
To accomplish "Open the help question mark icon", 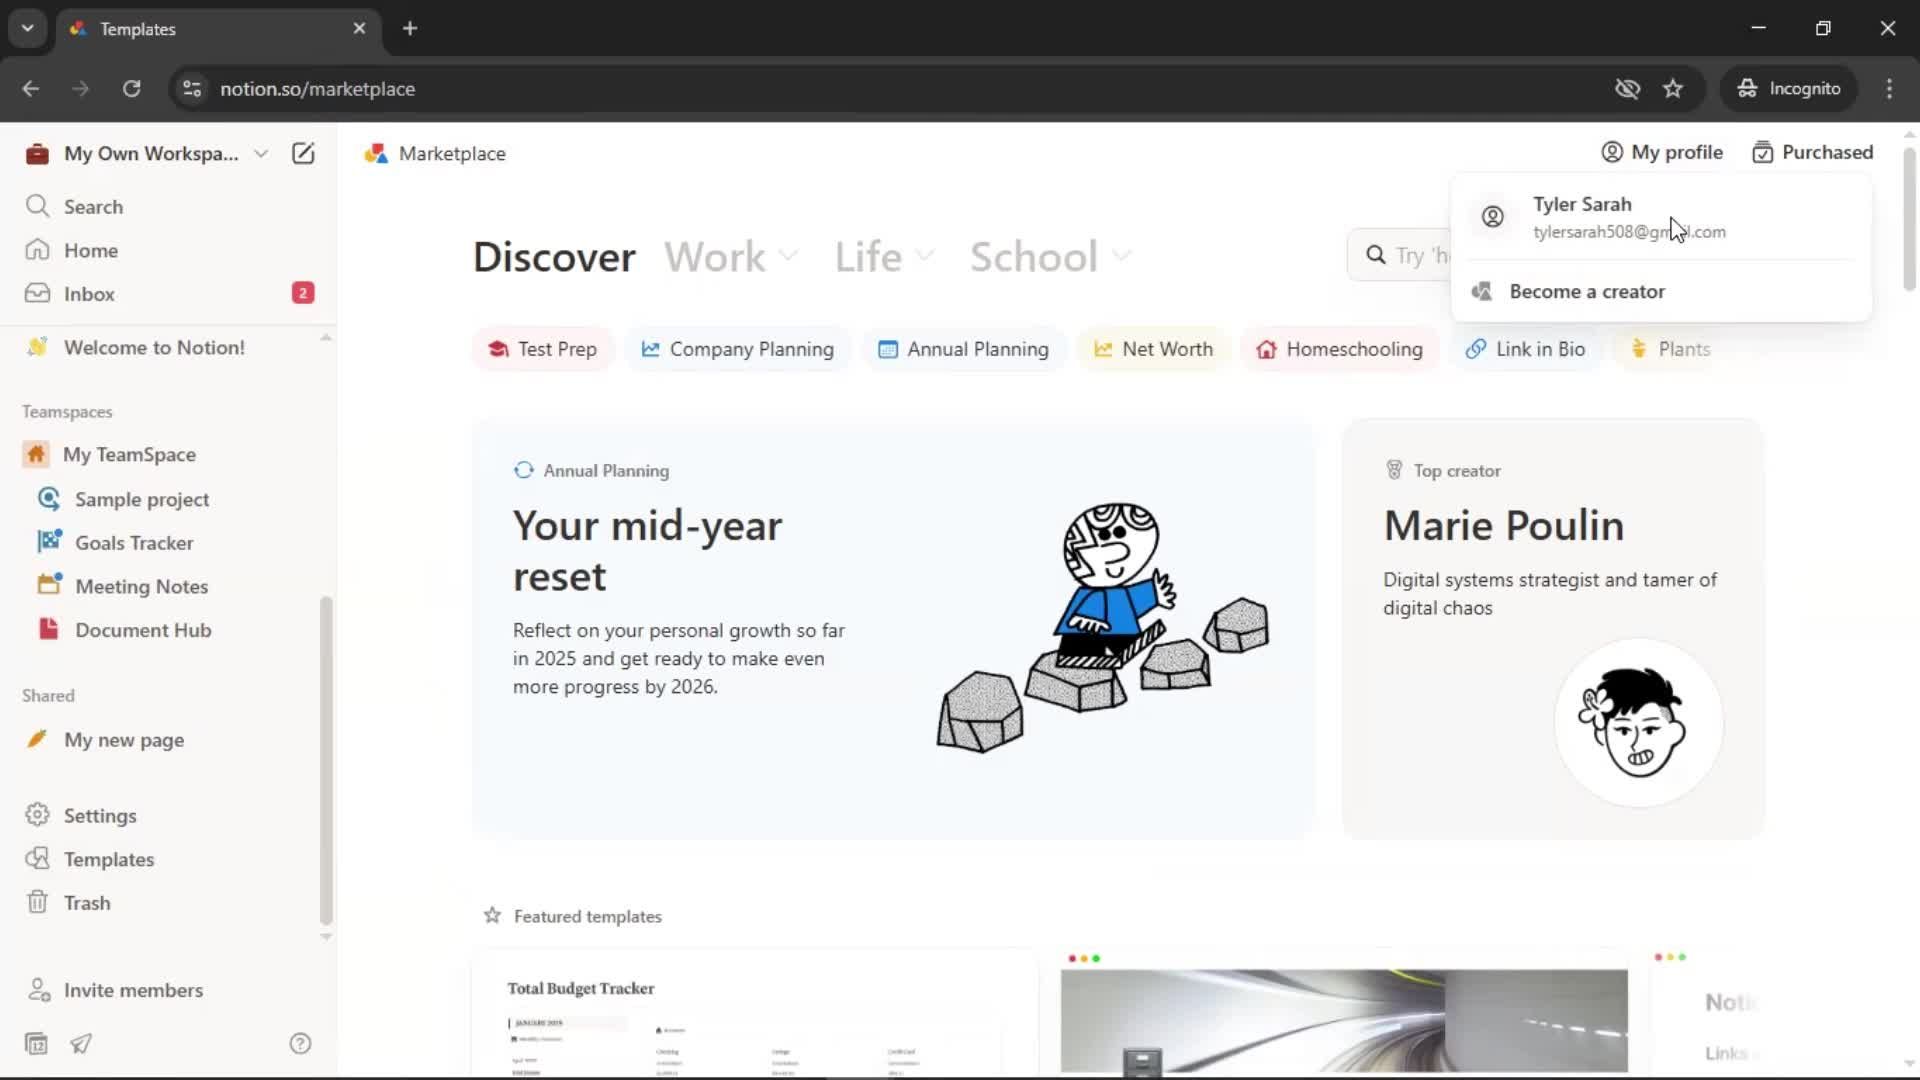I will pyautogui.click(x=300, y=1044).
